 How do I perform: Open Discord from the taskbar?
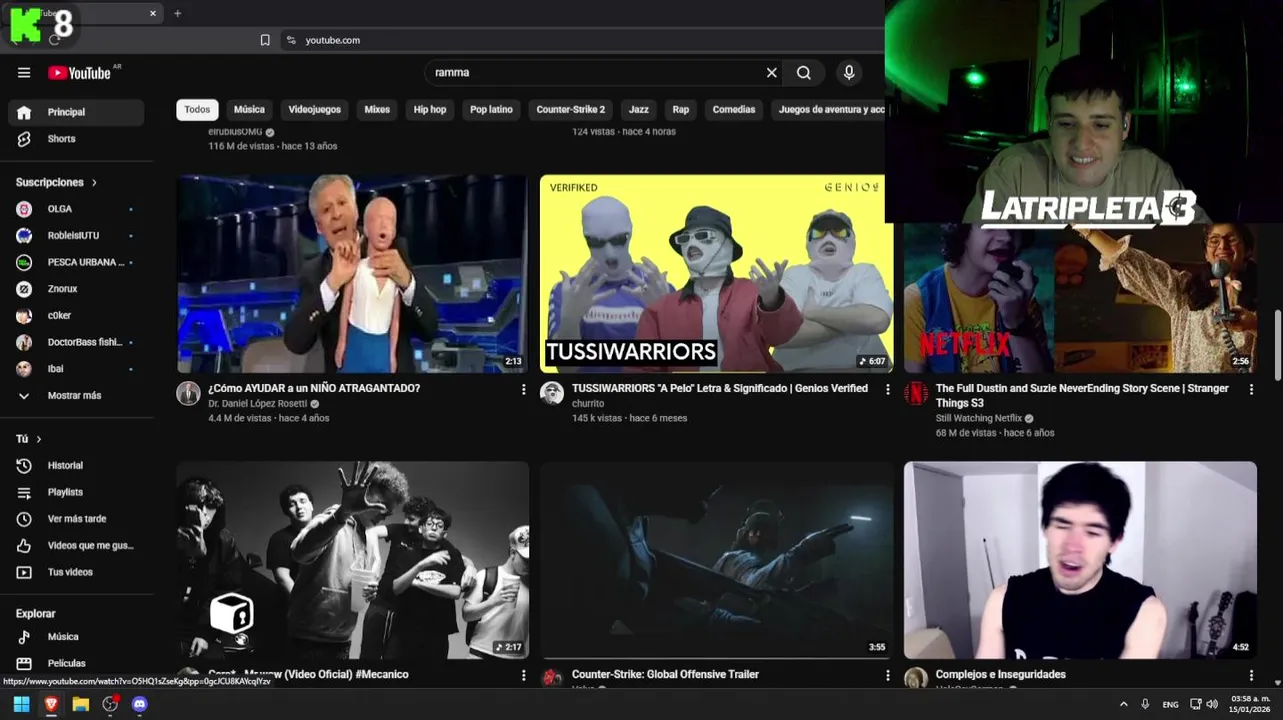140,704
